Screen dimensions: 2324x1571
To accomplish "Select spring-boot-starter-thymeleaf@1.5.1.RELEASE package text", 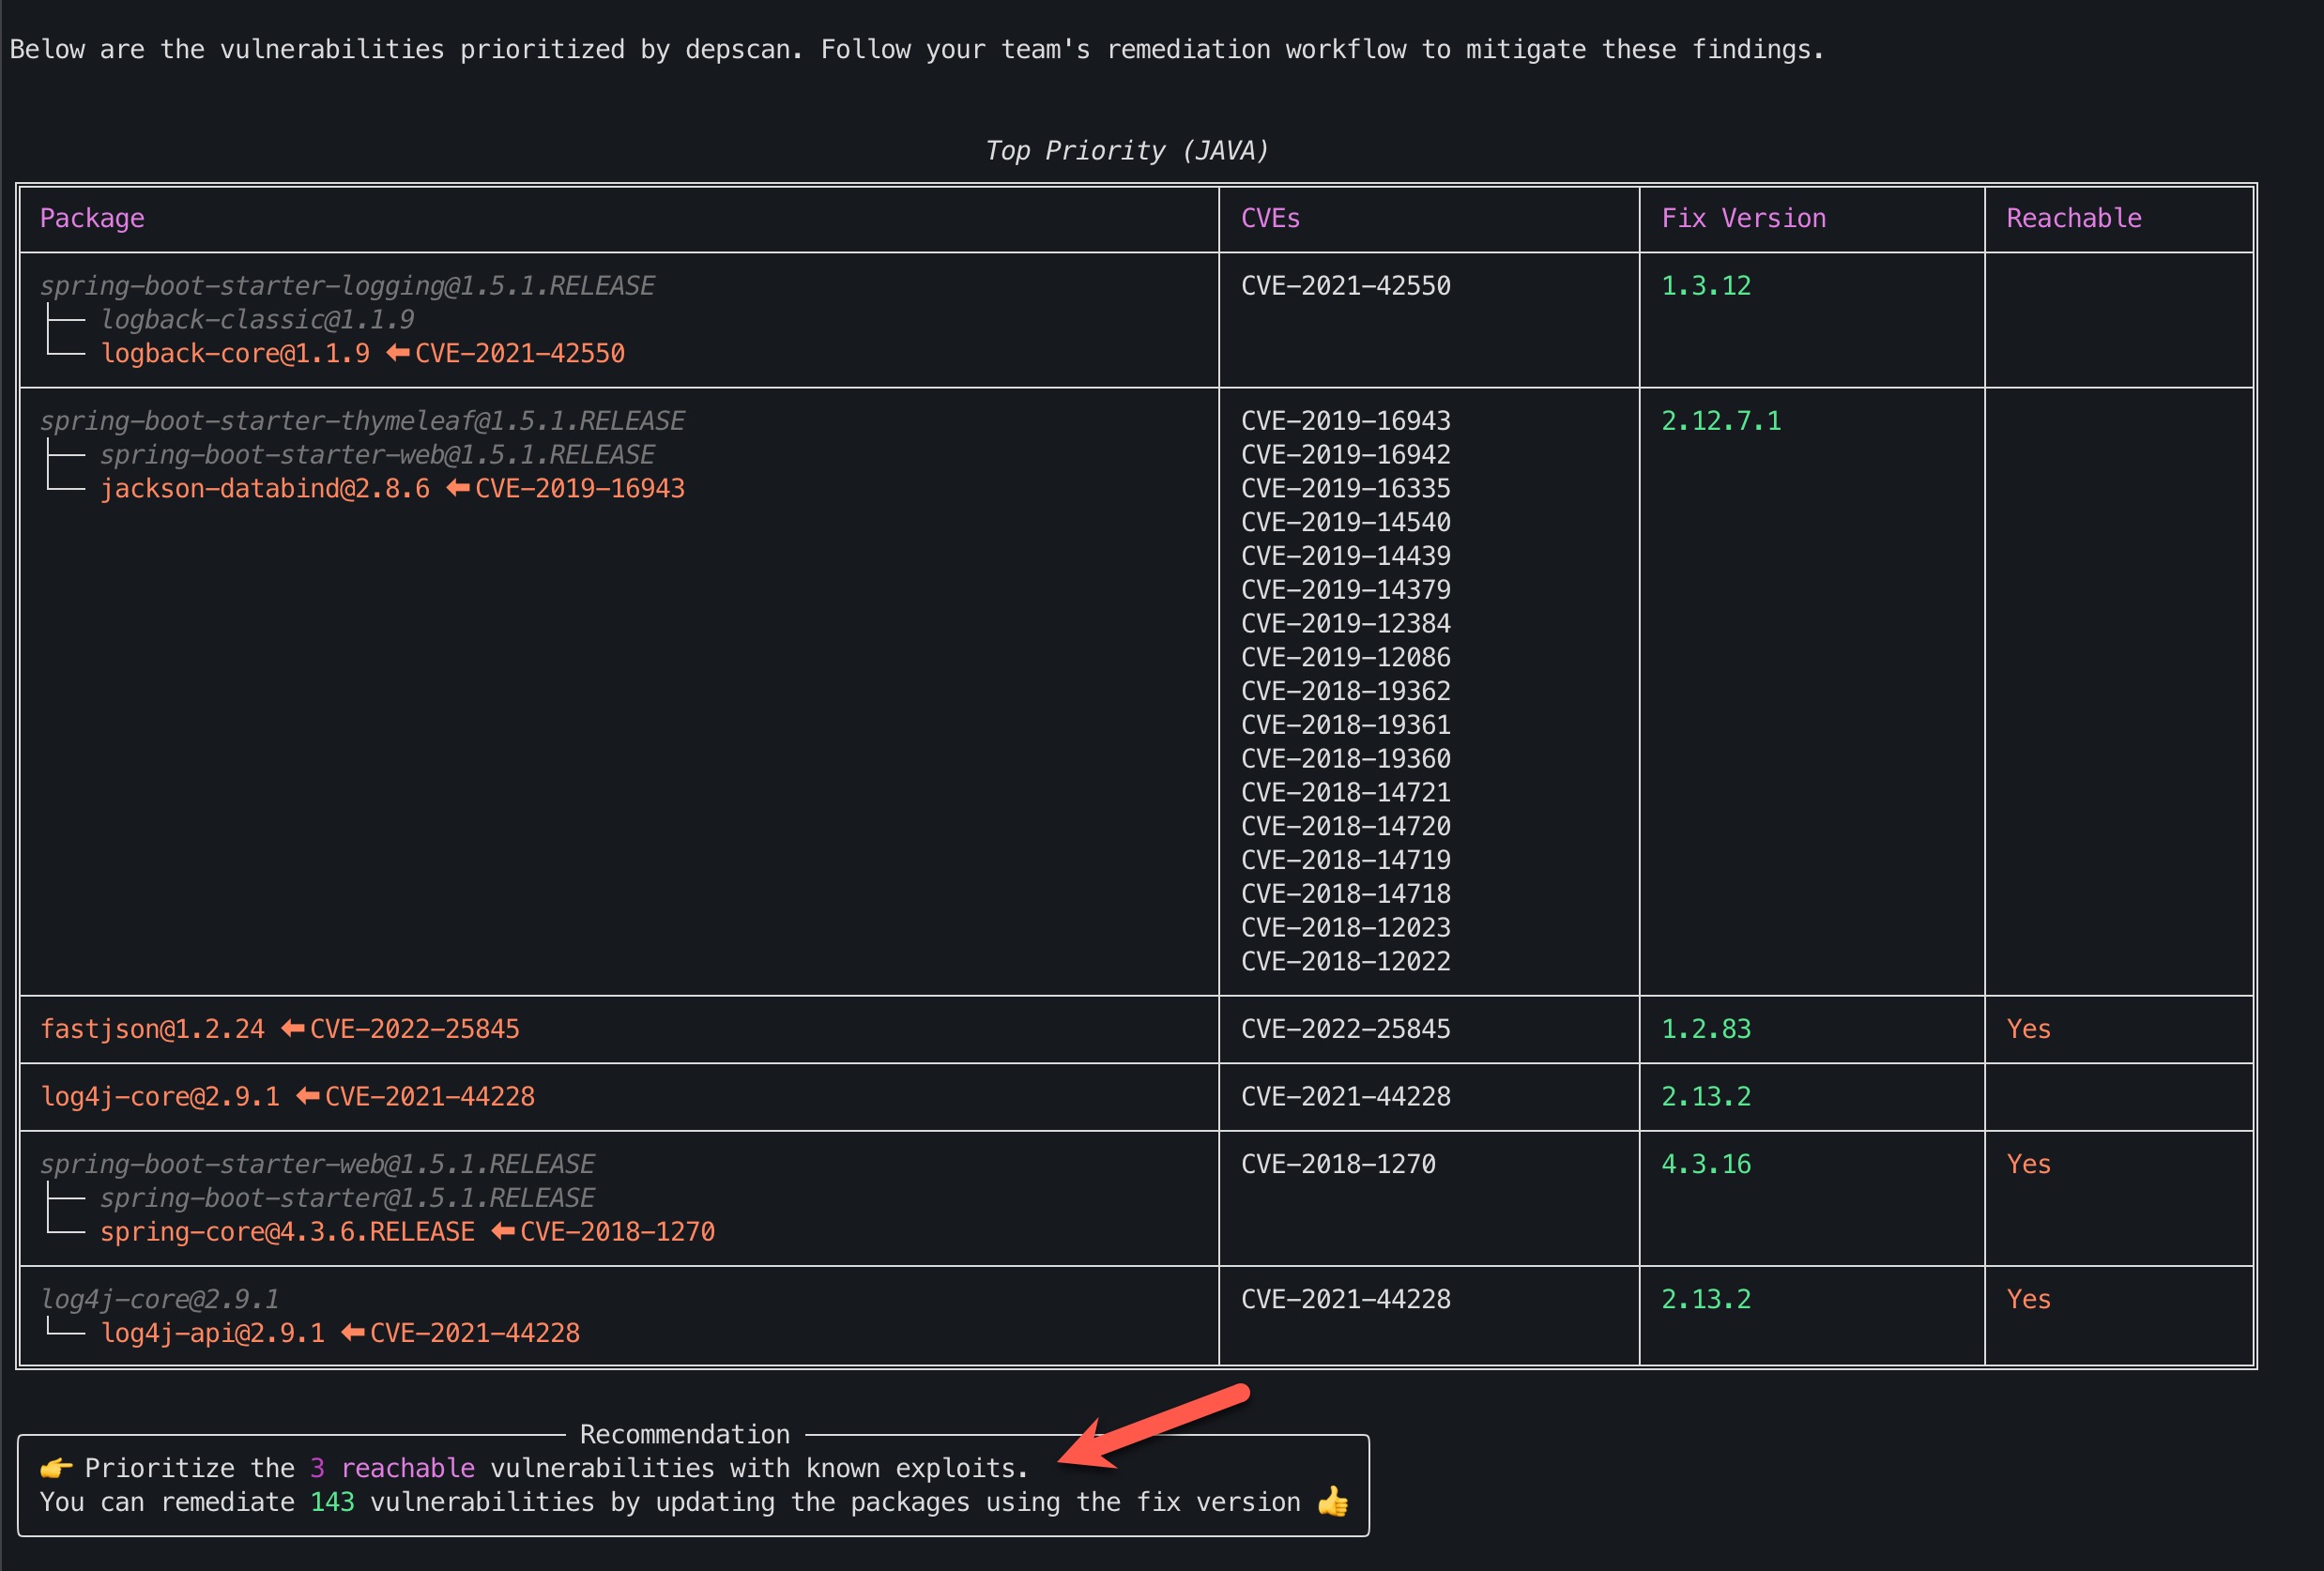I will (x=362, y=421).
